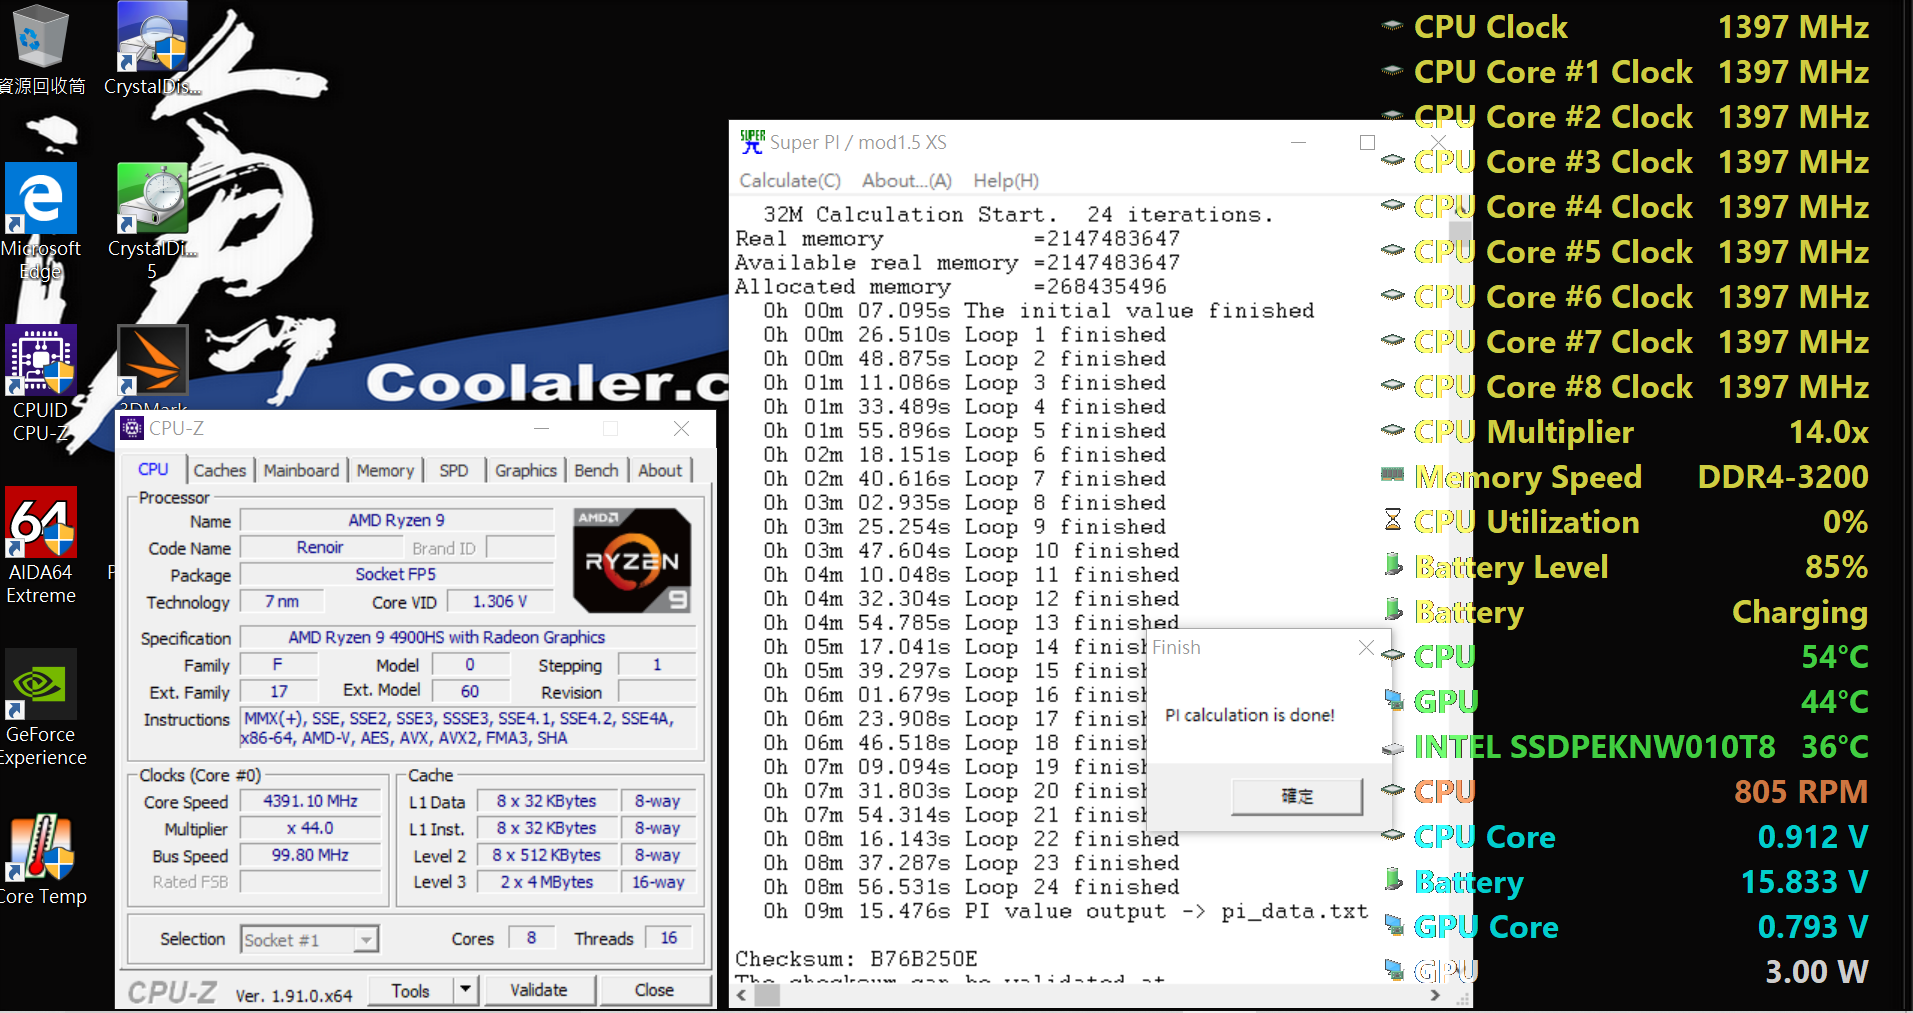Click the CPU Core #1 Clock icon
1913x1013 pixels.
pyautogui.click(x=1392, y=71)
